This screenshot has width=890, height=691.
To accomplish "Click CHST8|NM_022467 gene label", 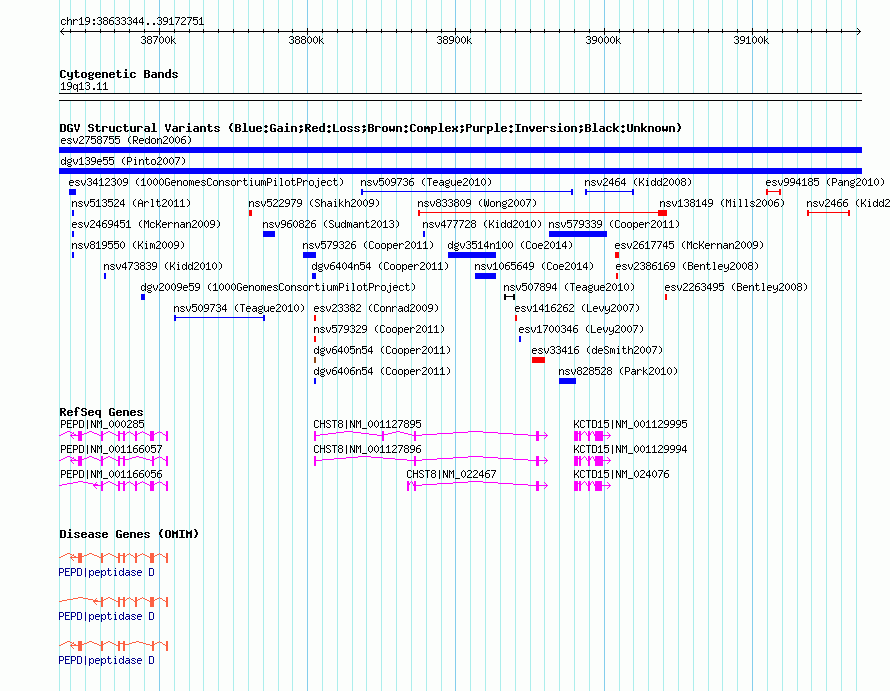I will click(x=451, y=474).
